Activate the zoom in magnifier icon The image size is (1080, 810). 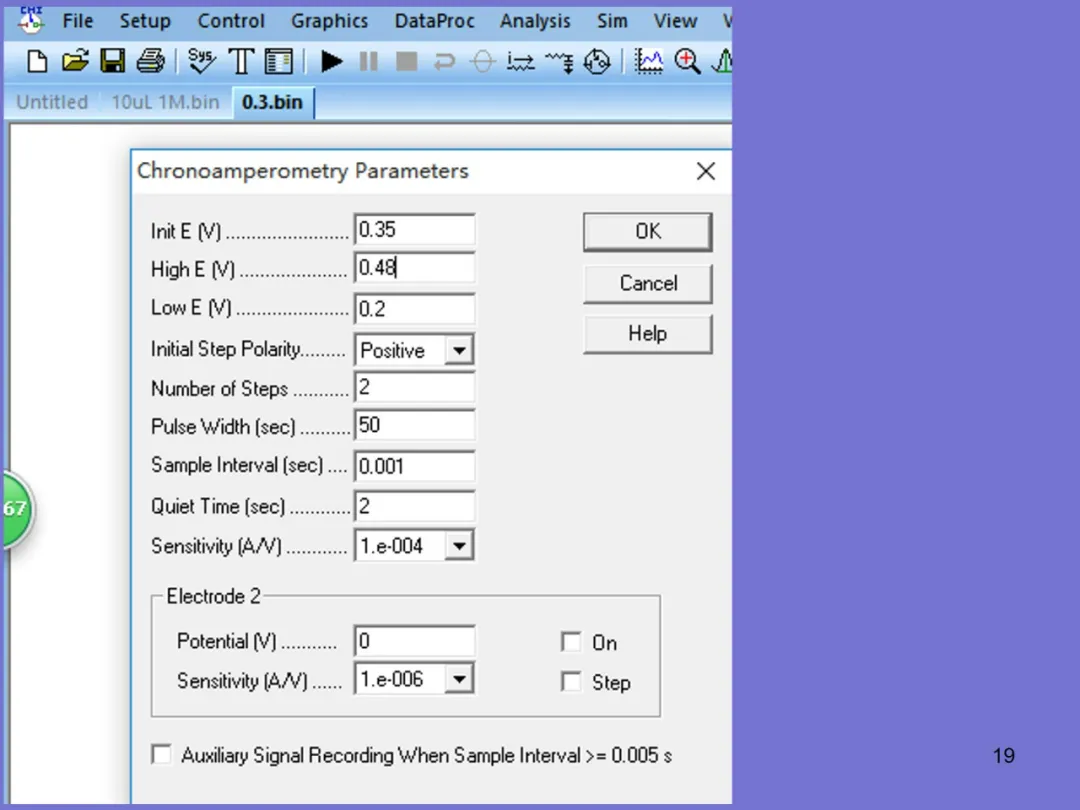pos(687,62)
